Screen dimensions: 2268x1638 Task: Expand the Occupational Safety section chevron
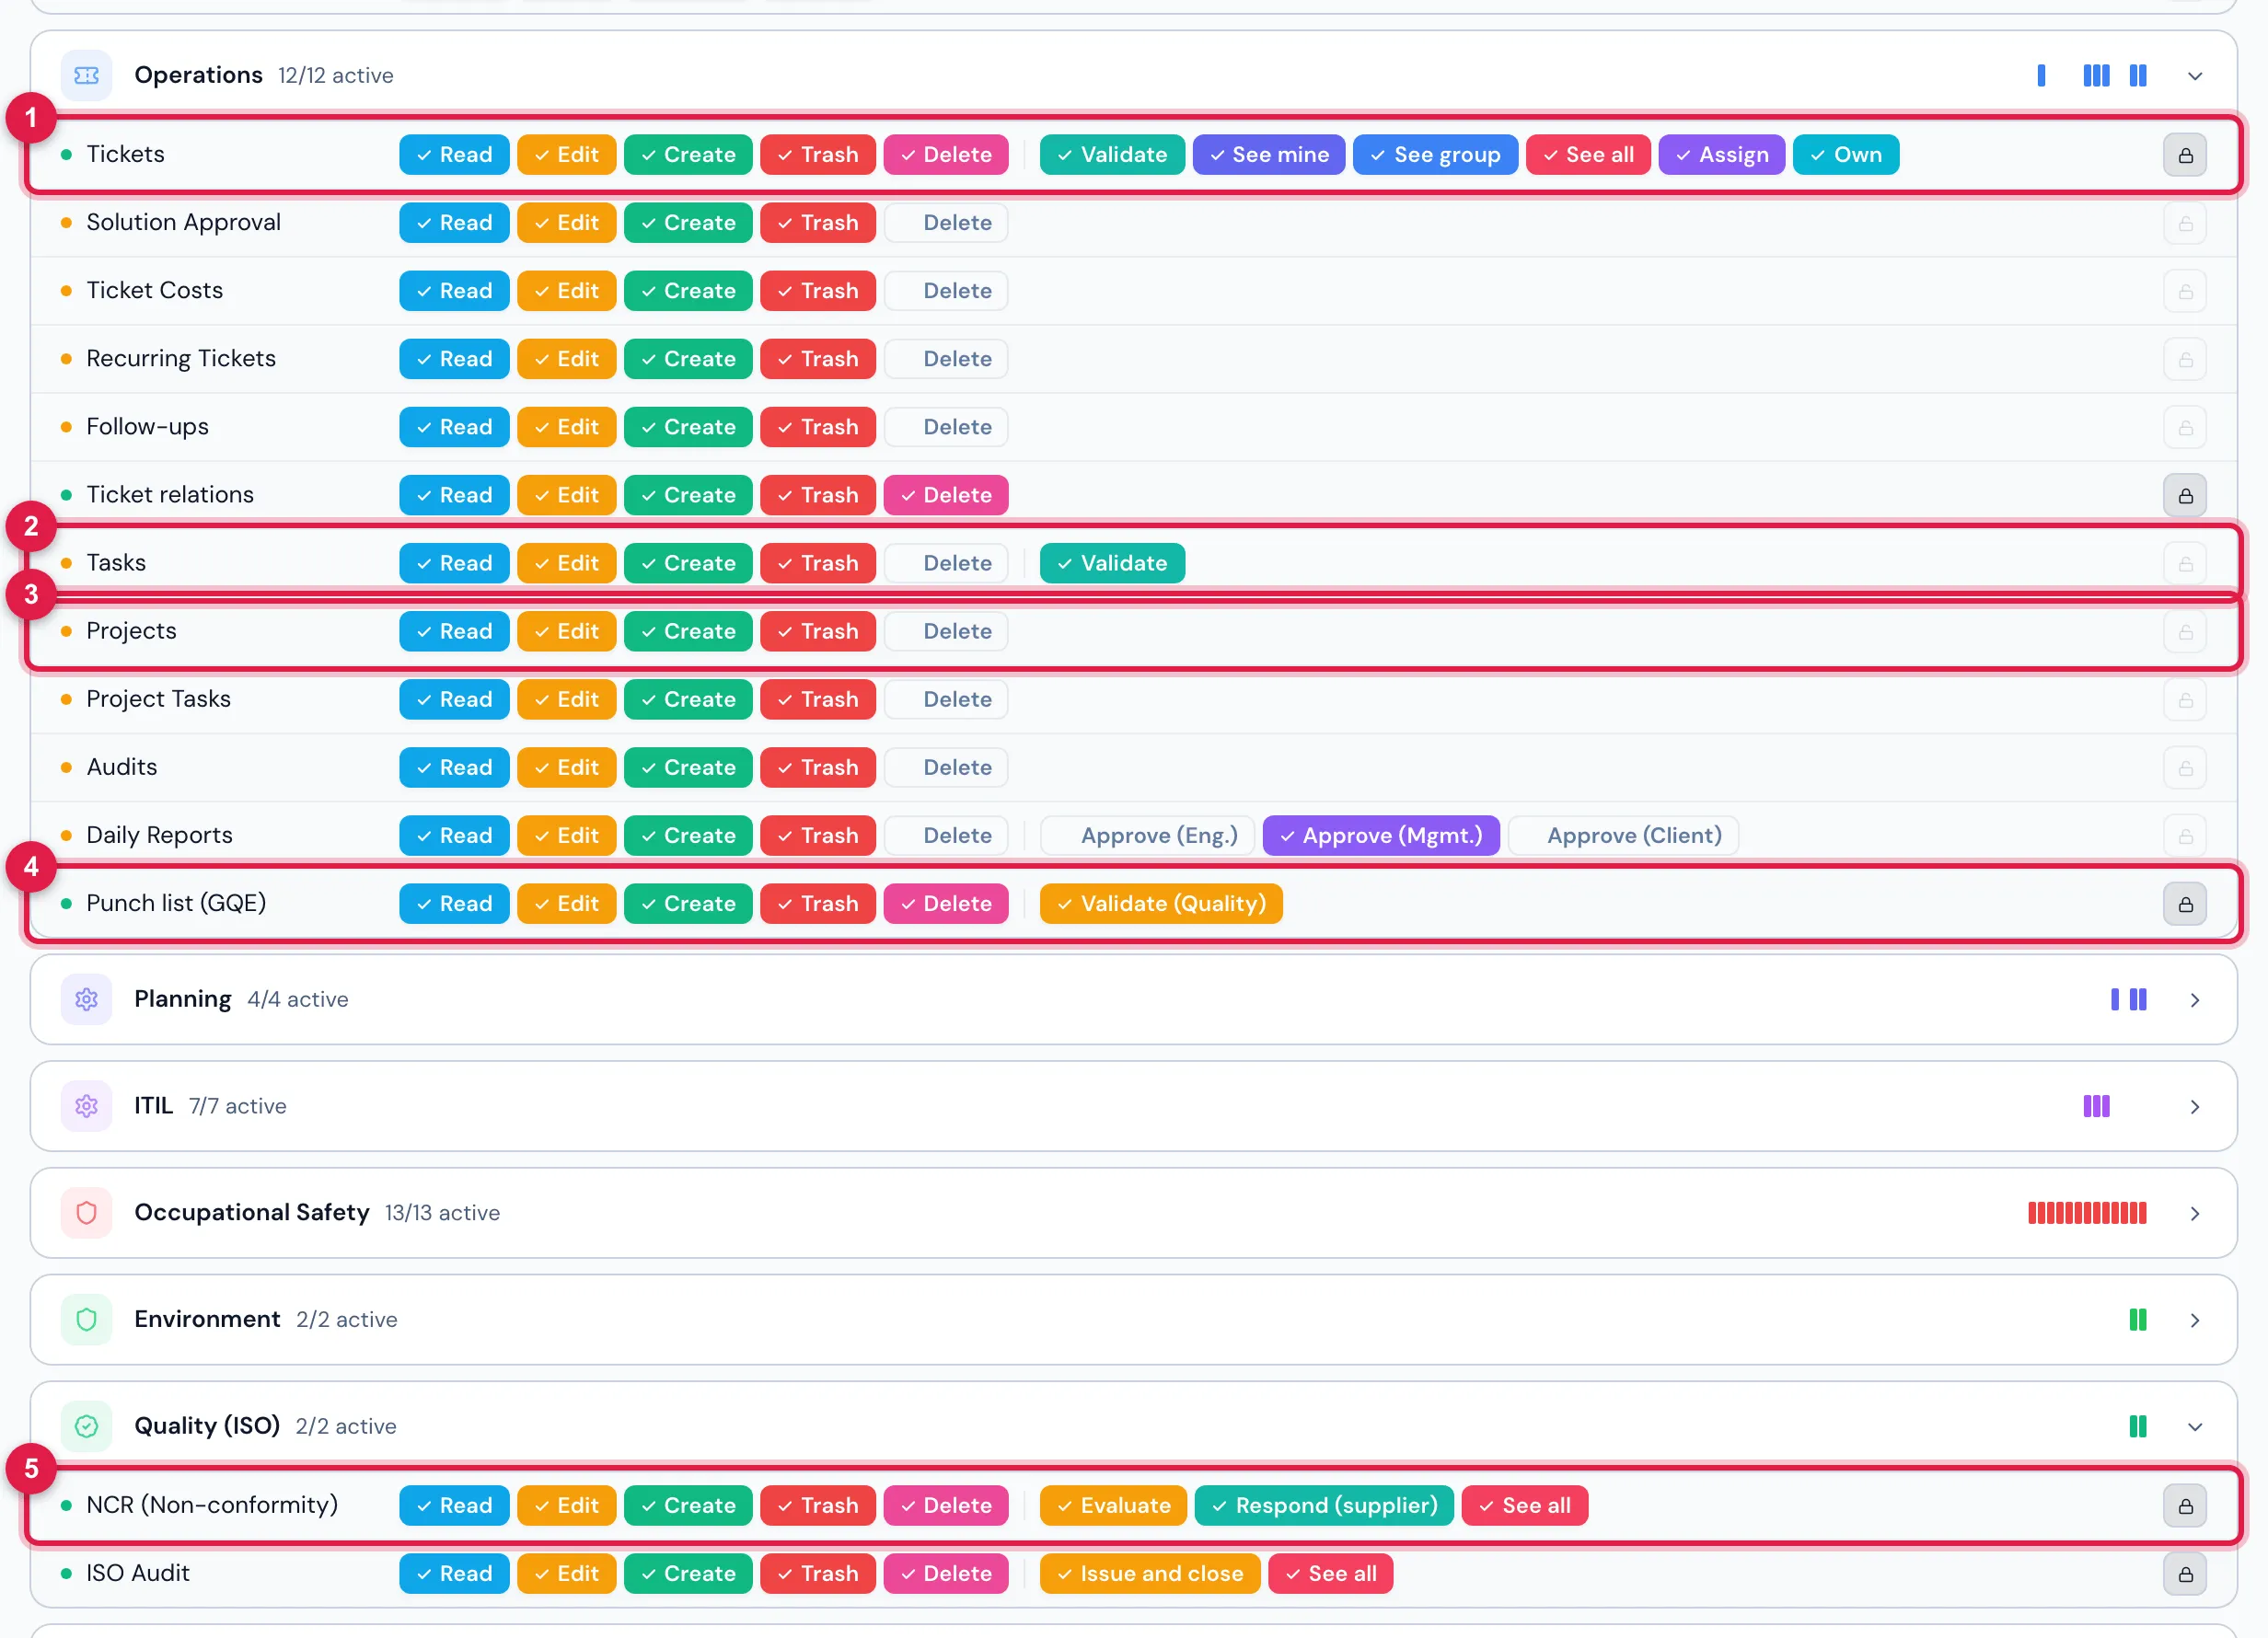coord(2194,1214)
